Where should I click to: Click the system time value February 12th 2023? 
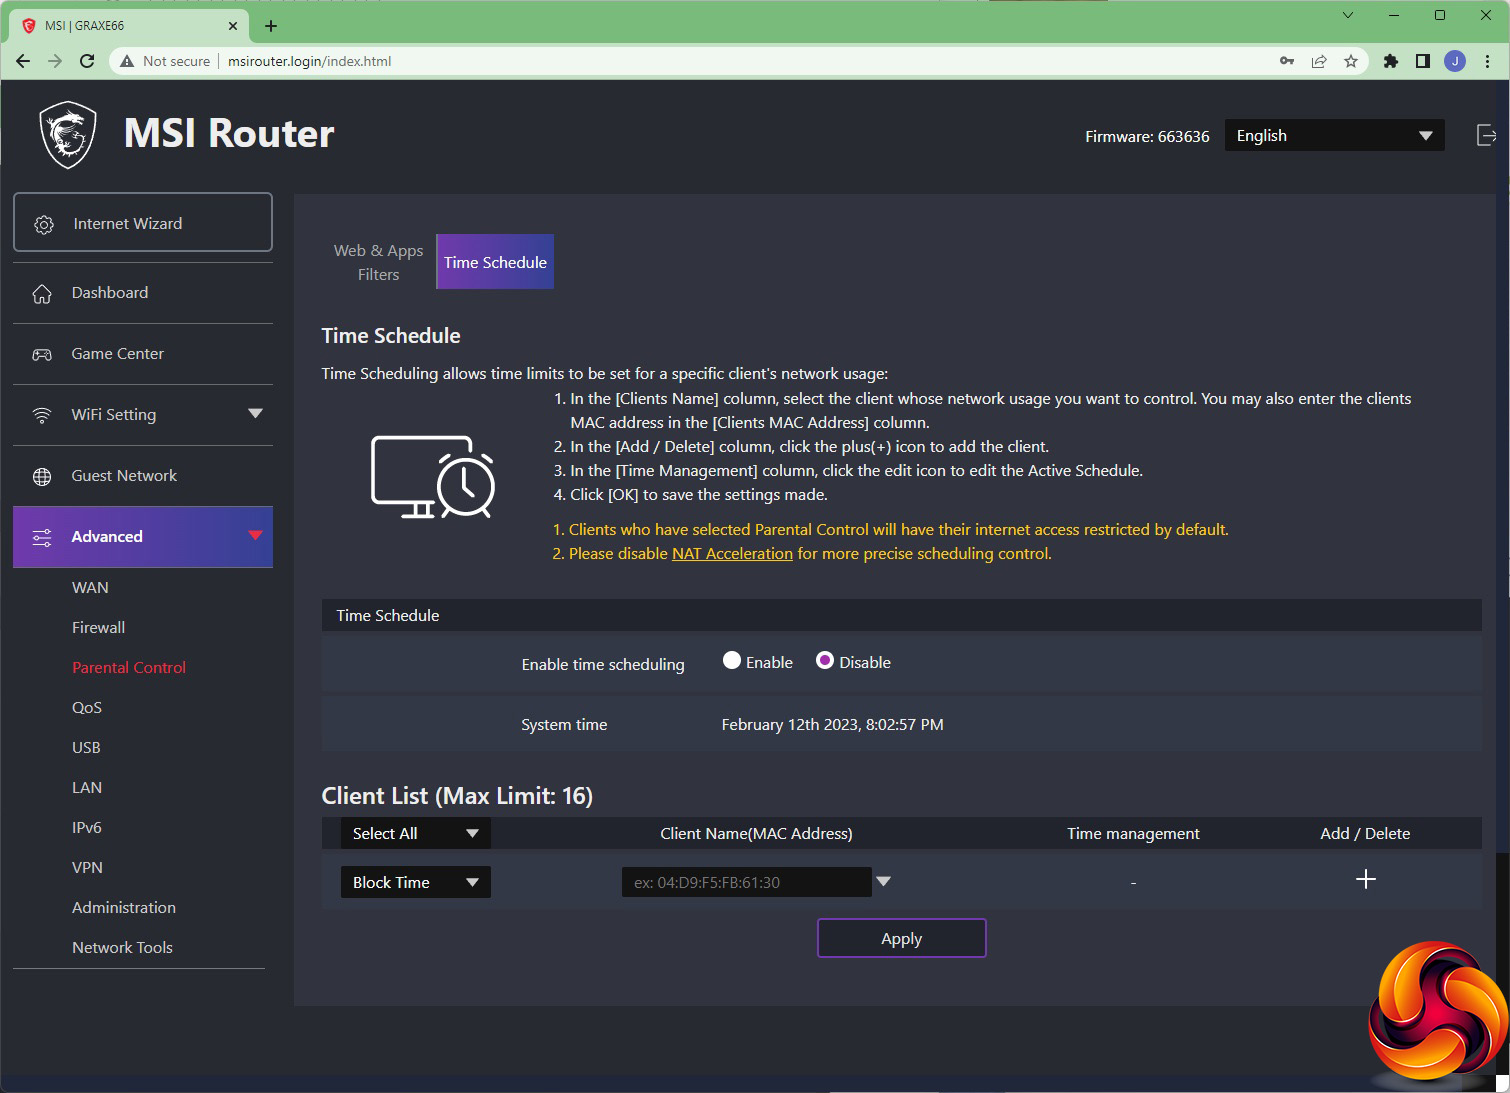click(832, 725)
